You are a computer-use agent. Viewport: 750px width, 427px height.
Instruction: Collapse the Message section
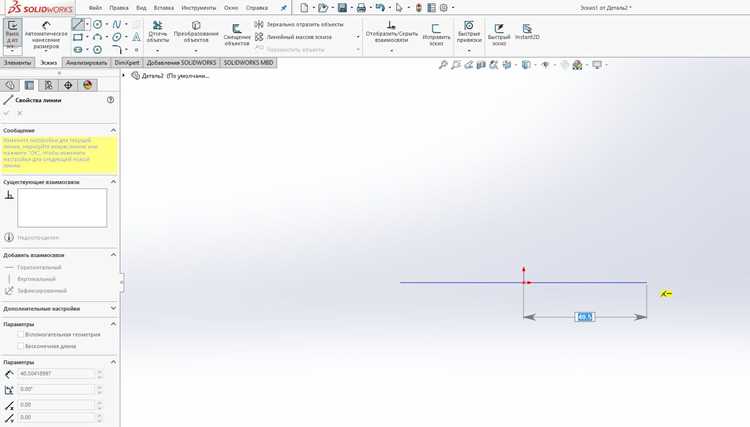113,130
